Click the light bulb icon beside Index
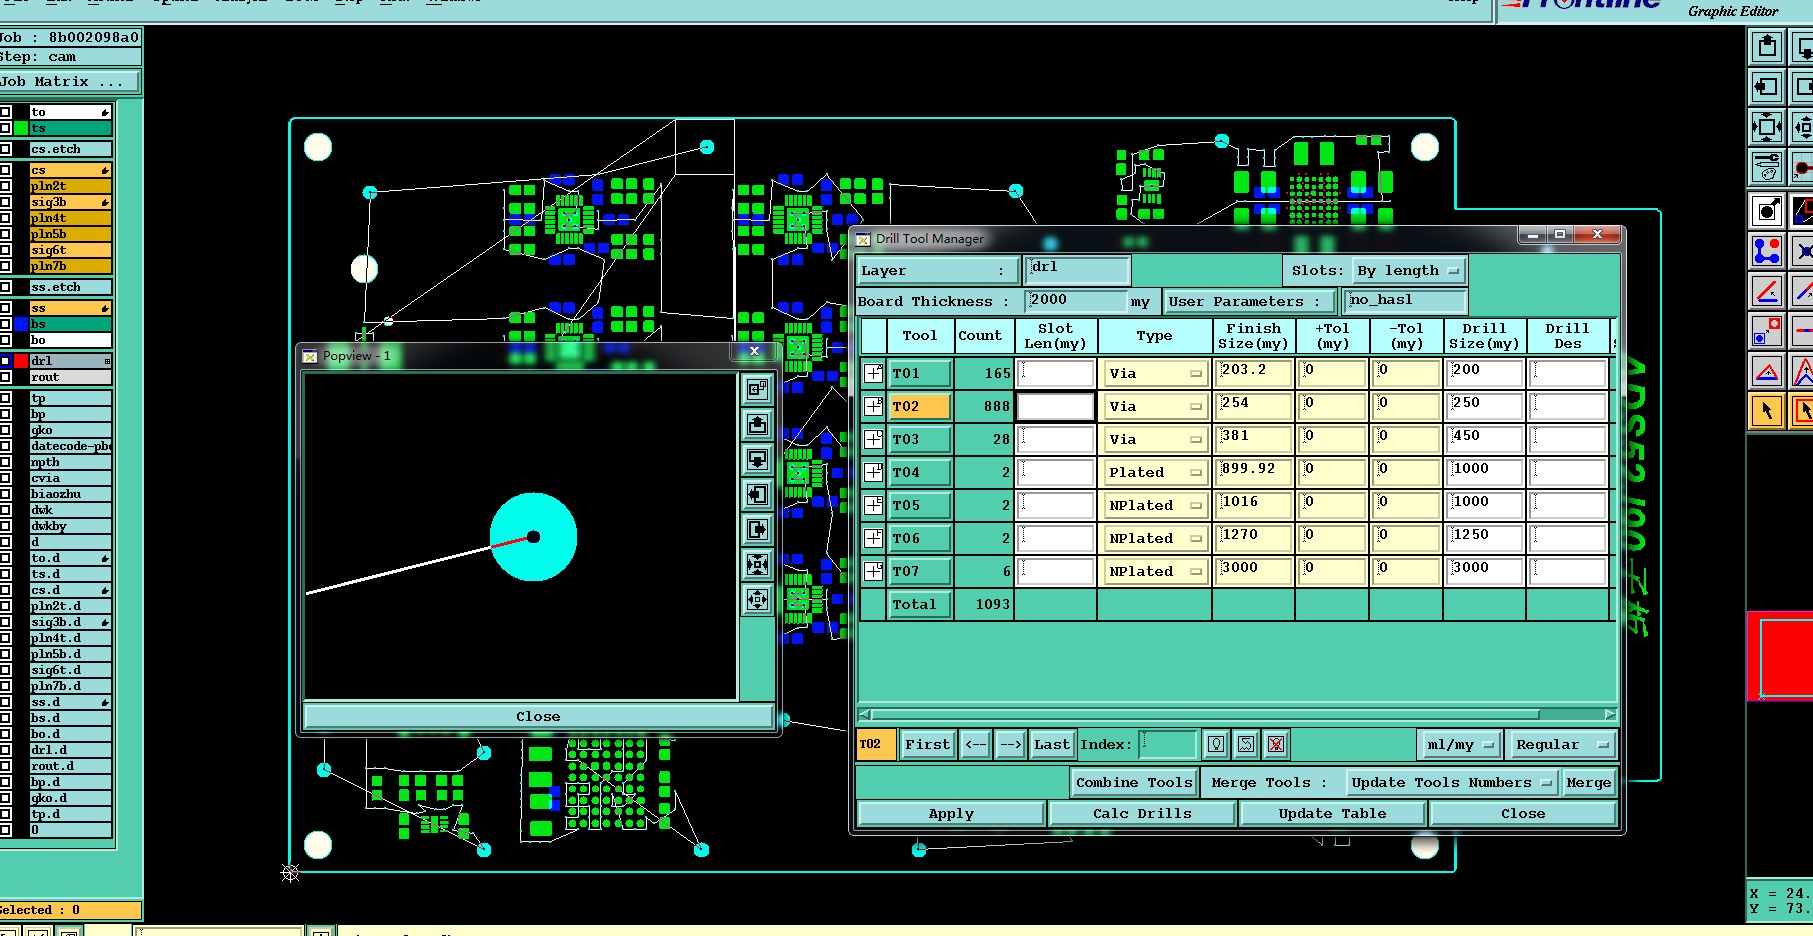 tap(1216, 744)
